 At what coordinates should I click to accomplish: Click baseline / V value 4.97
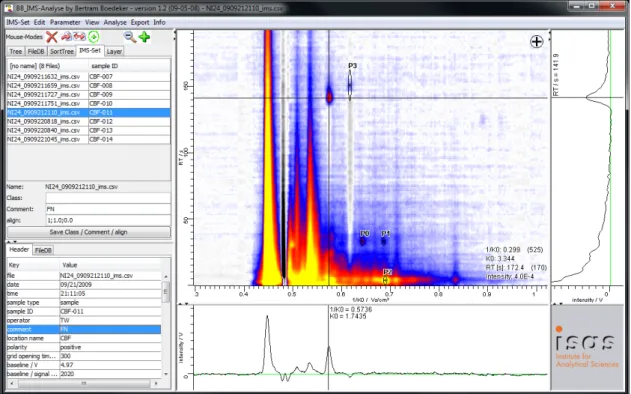110,365
